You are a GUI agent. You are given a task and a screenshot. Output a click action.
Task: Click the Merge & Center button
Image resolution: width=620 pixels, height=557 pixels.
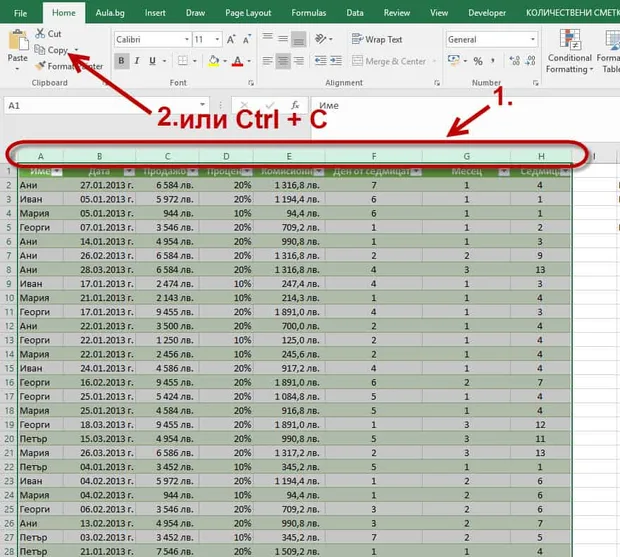pyautogui.click(x=389, y=61)
